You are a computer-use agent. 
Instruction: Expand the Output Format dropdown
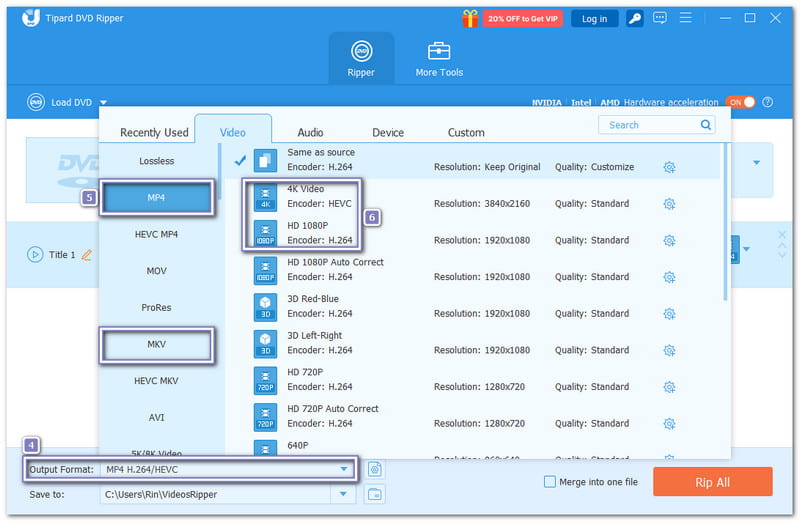[344, 469]
